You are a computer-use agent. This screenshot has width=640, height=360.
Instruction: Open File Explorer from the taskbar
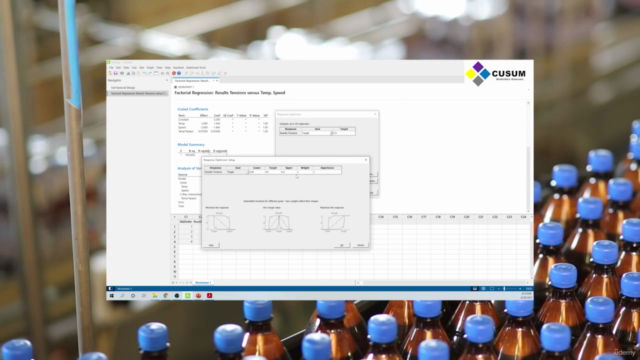tap(155, 296)
